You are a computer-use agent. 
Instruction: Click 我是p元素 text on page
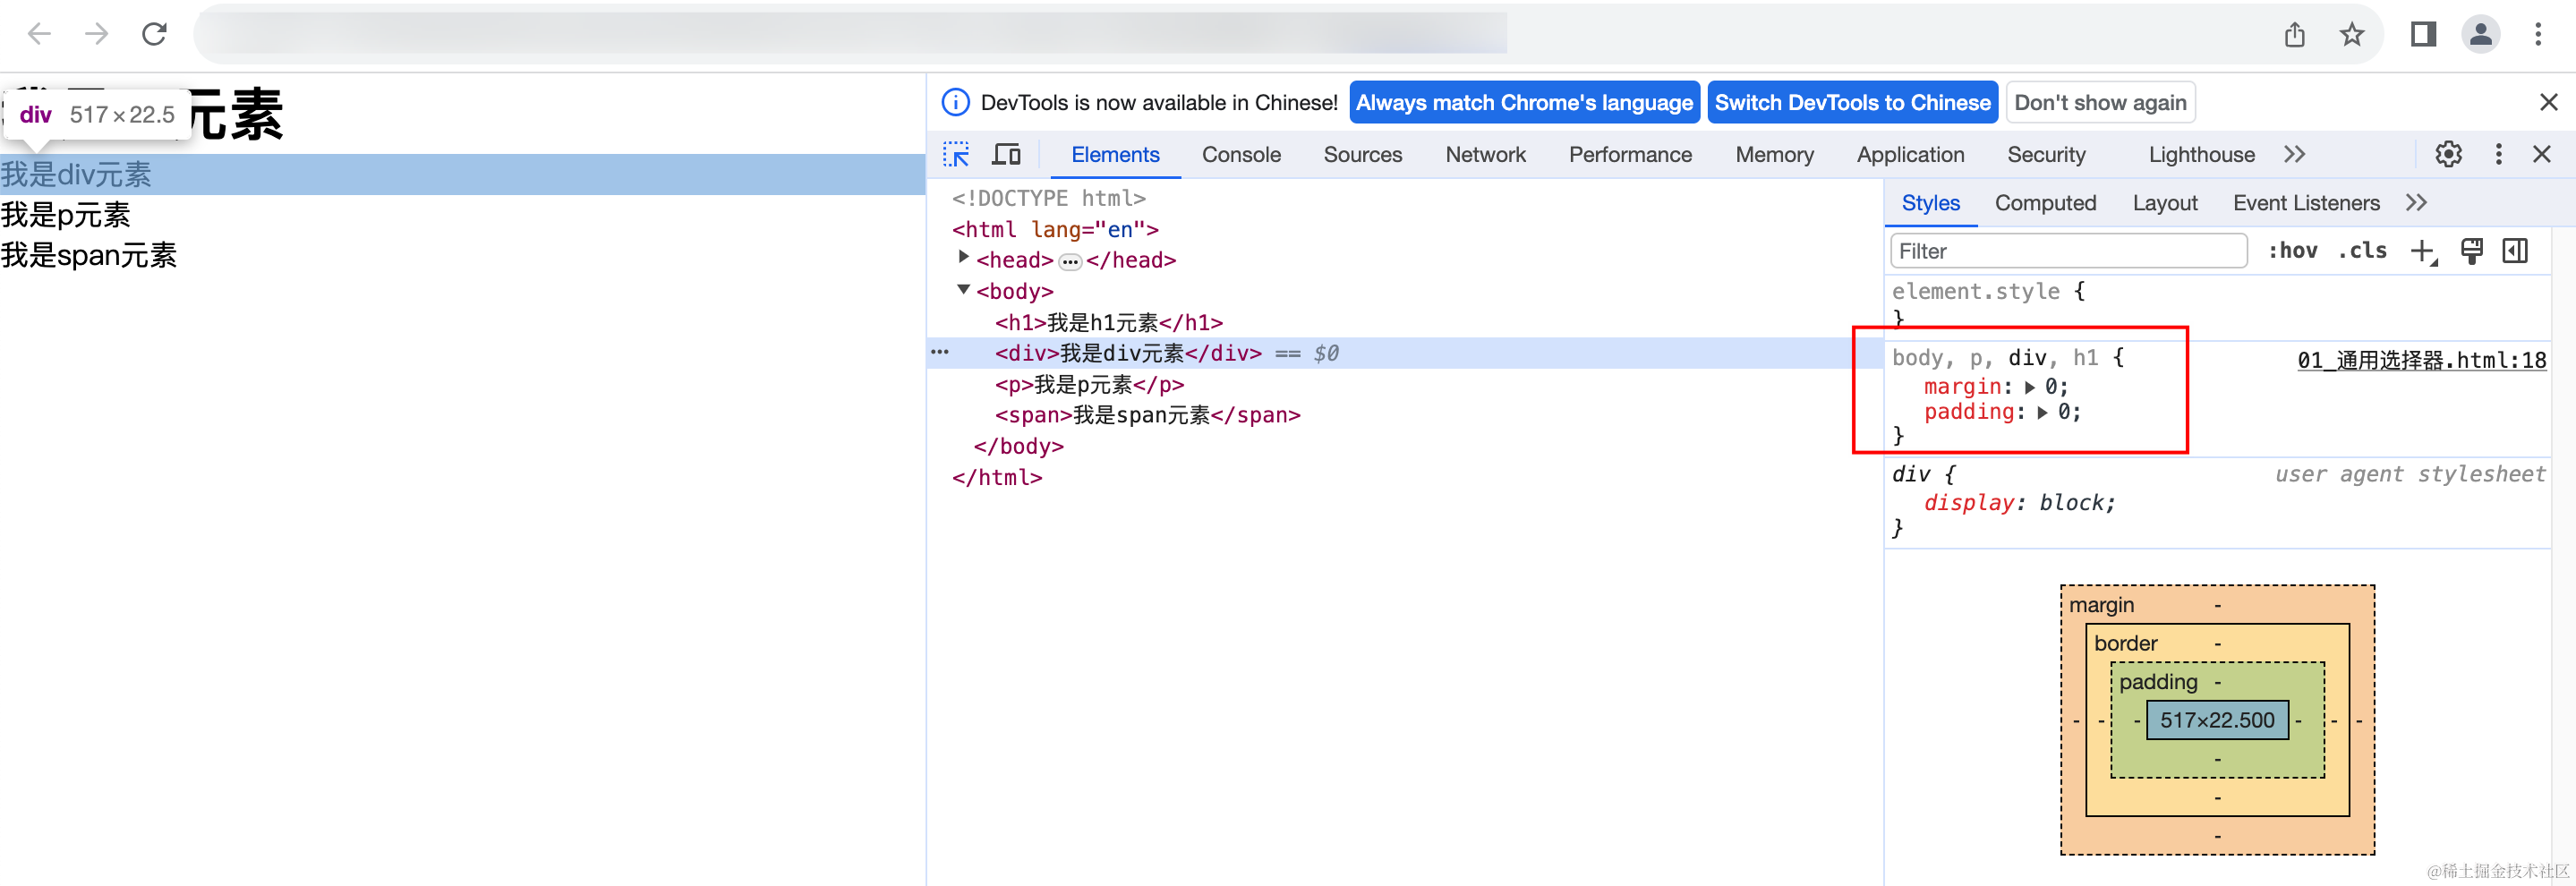pos(66,215)
